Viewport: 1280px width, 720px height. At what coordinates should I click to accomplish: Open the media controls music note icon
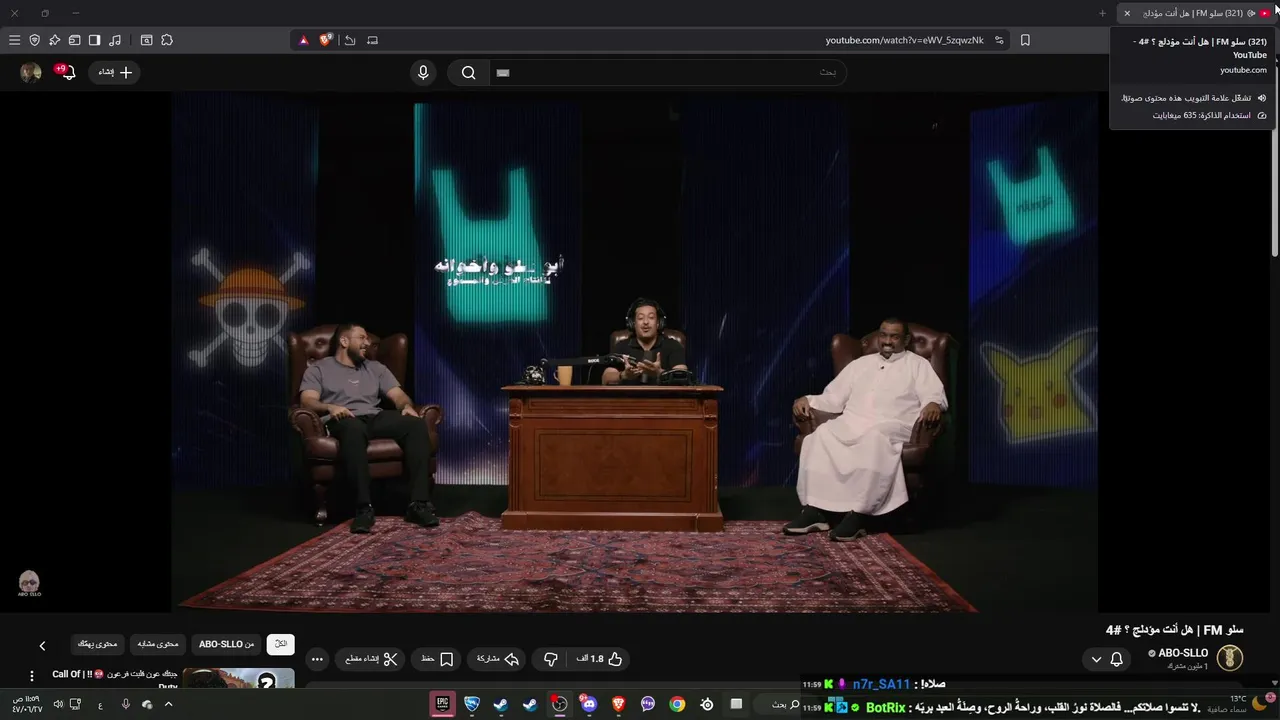click(x=115, y=40)
